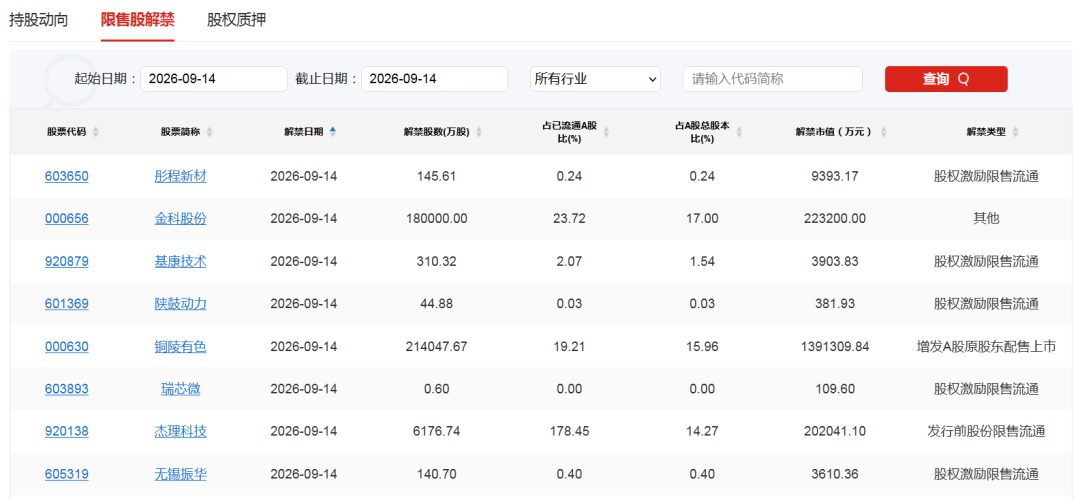Open 金科股份 stock name link

[x=180, y=218]
